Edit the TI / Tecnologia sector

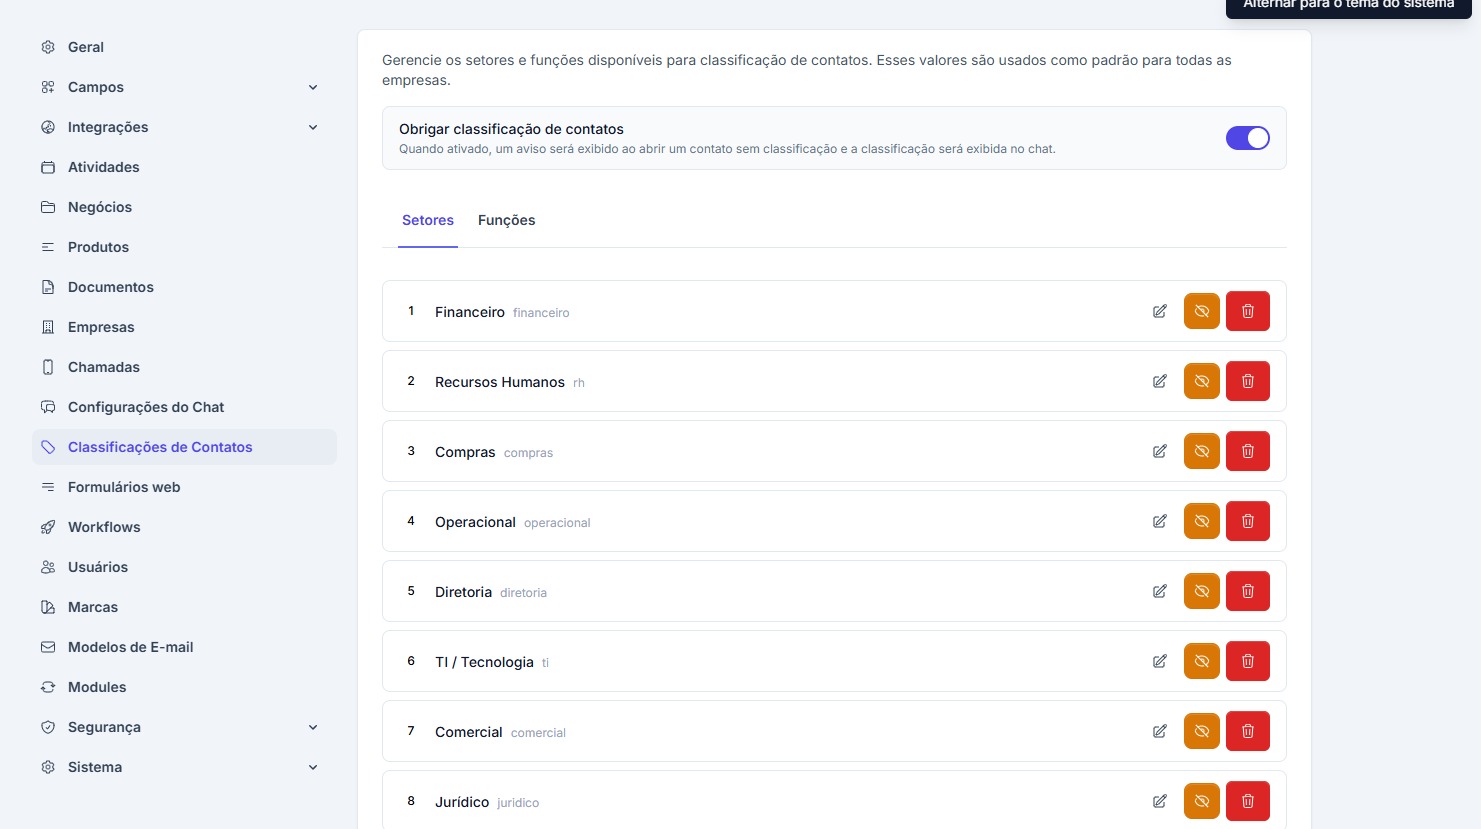(x=1159, y=661)
